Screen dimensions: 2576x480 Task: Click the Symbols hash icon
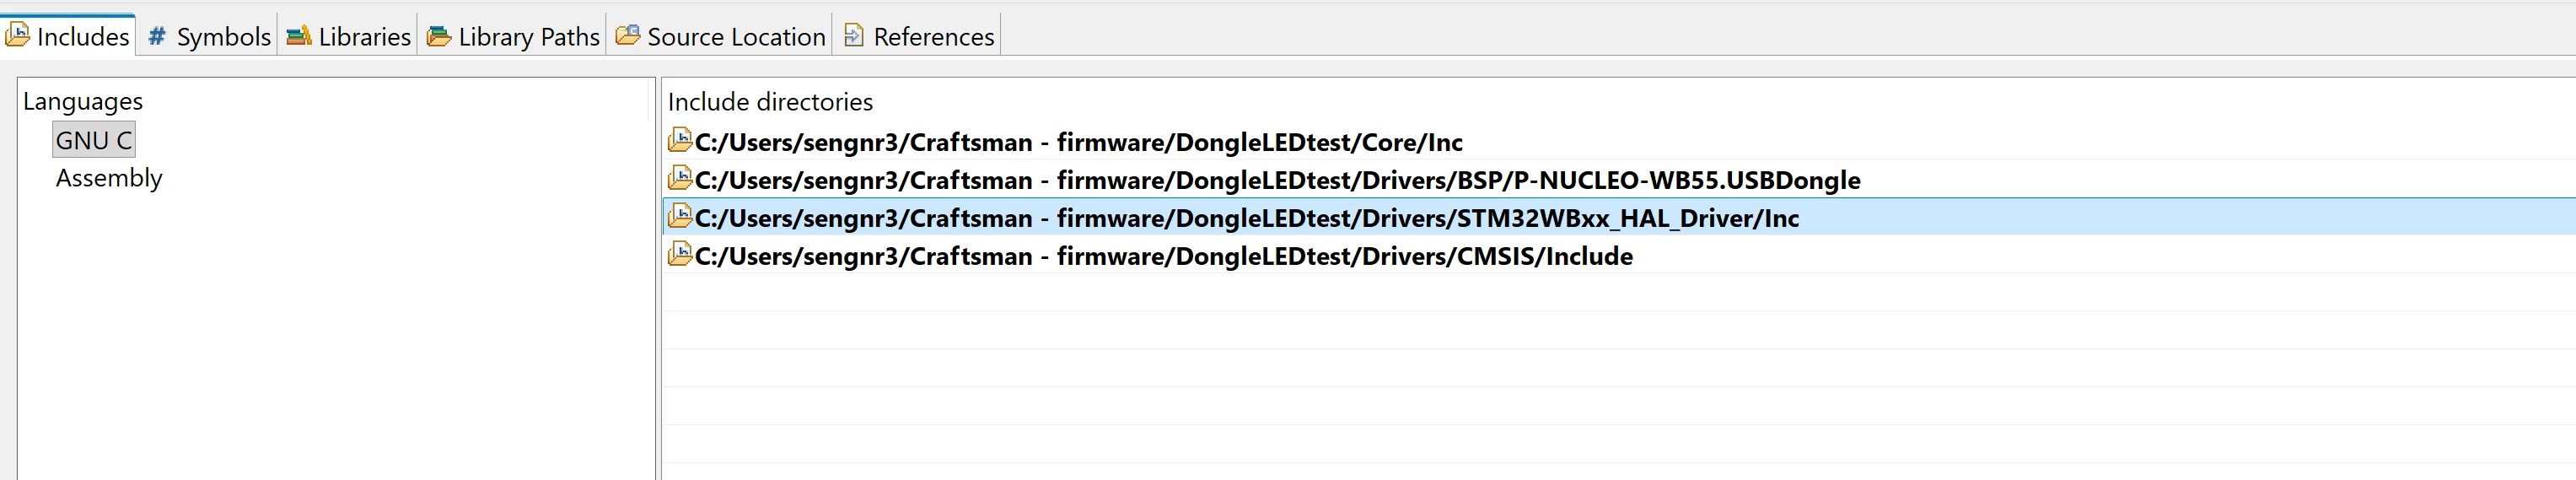pyautogui.click(x=156, y=37)
